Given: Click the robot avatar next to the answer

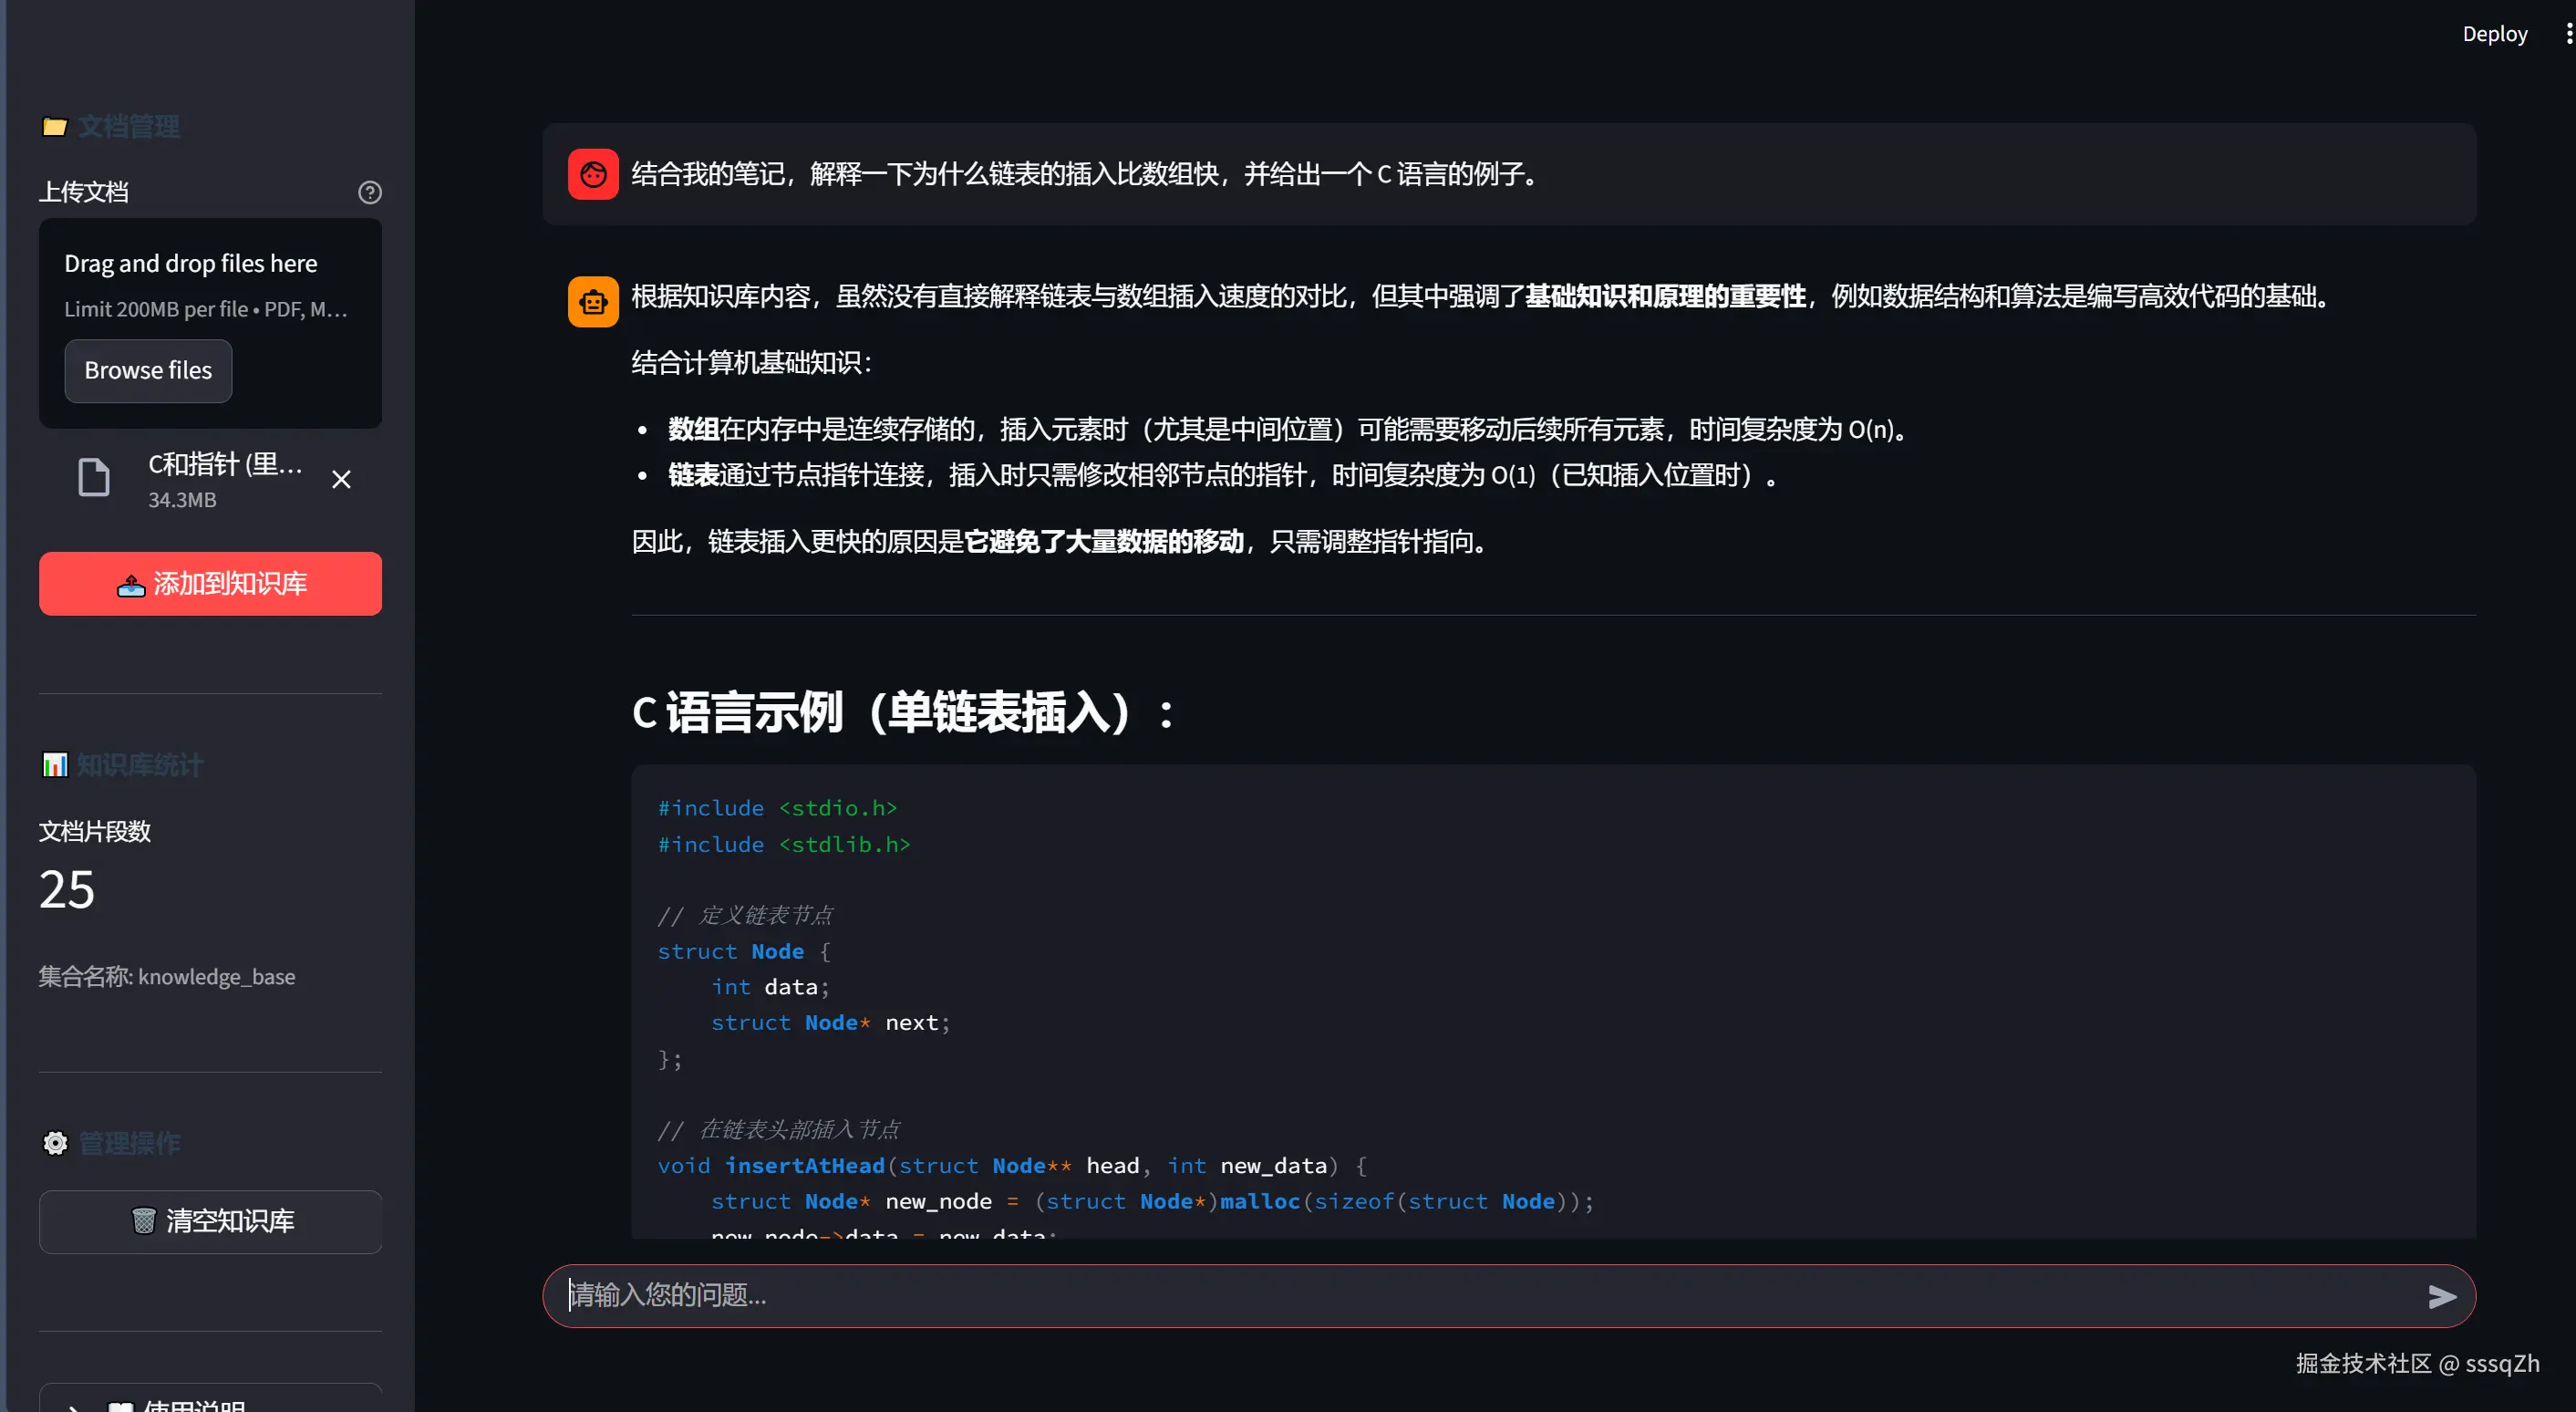Looking at the screenshot, I should 592,300.
